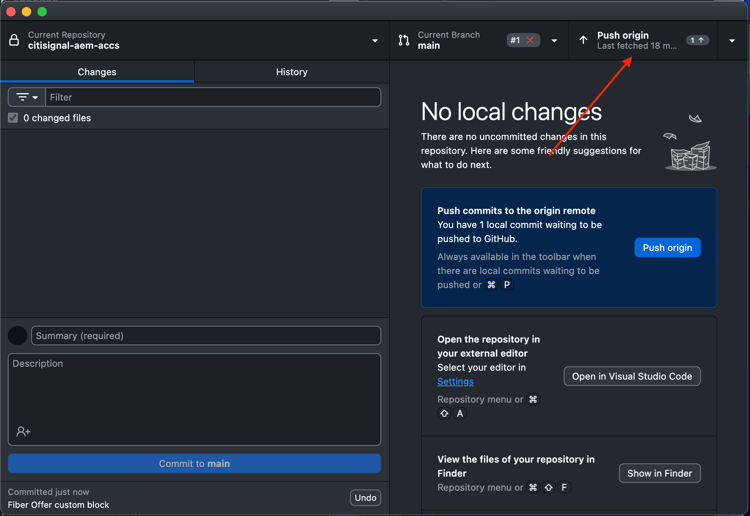Screen dimensions: 750x516
Task: Focus the Filter input field
Action: (213, 97)
